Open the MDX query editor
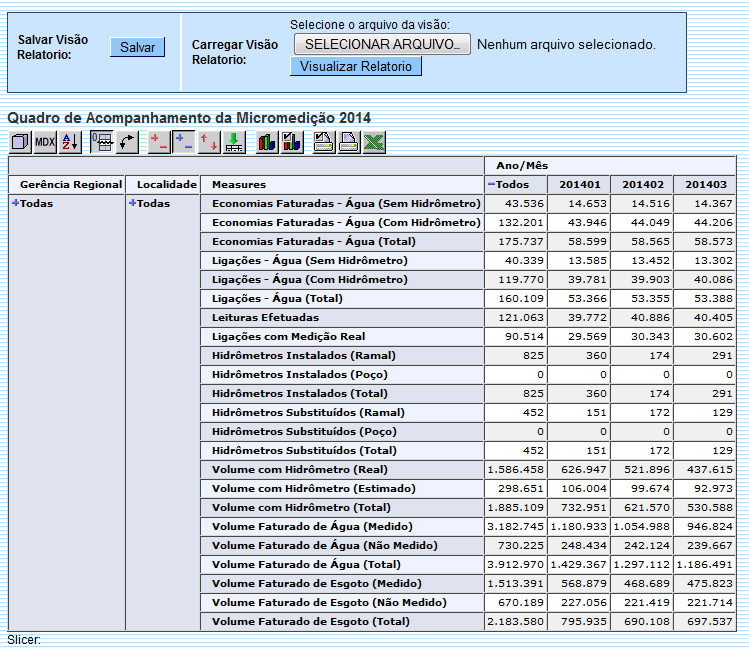 45,142
